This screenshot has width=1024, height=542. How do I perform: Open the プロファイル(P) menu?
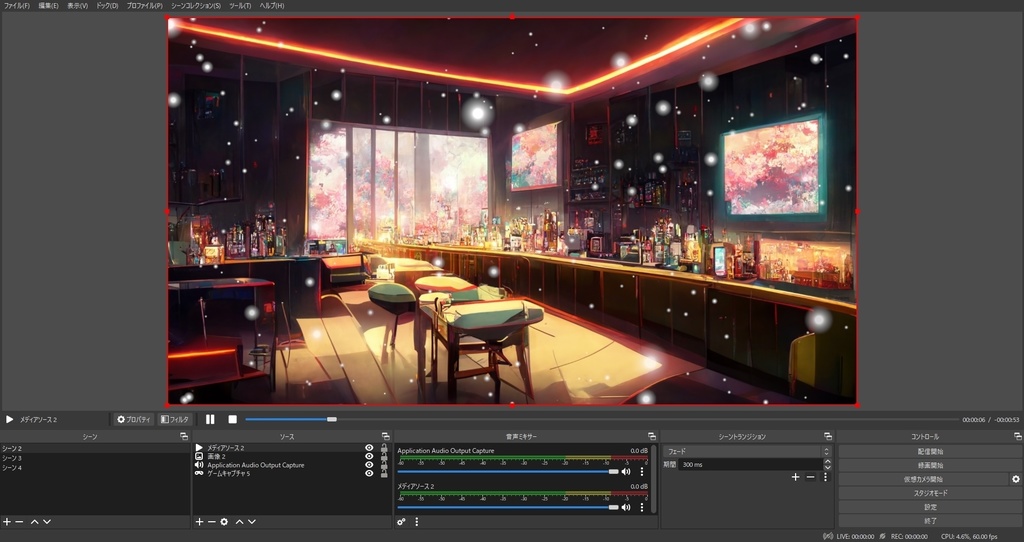[144, 5]
